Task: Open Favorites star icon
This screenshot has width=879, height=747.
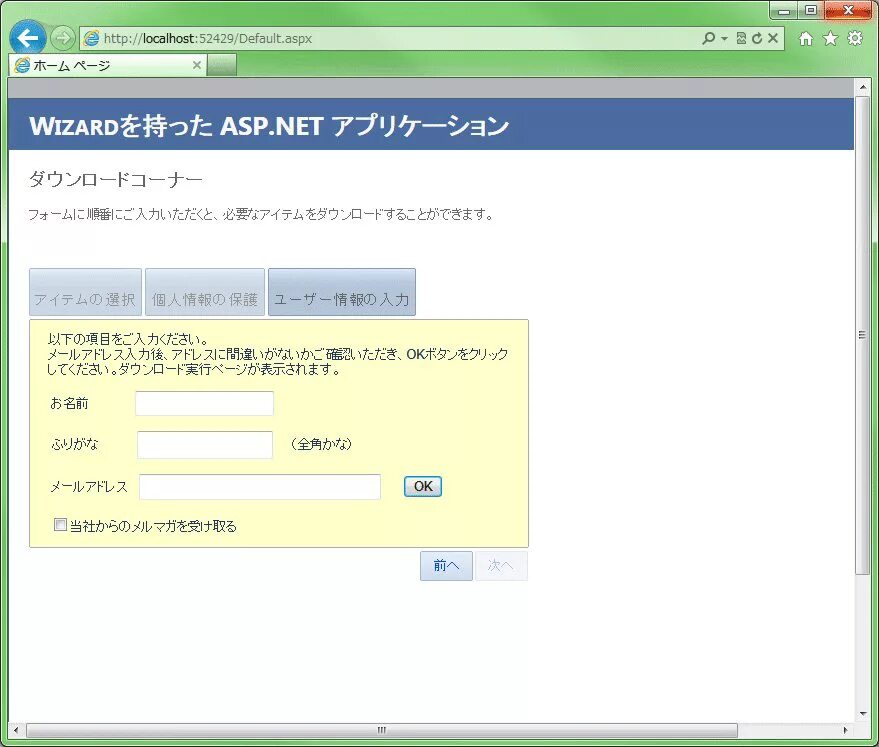Action: (x=830, y=38)
